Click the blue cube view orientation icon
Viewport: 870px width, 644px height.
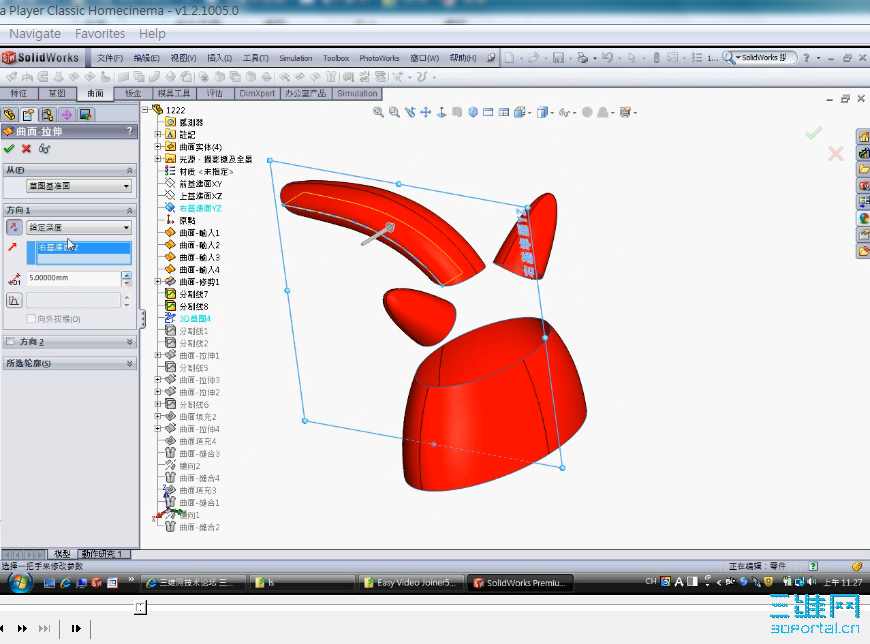point(473,112)
